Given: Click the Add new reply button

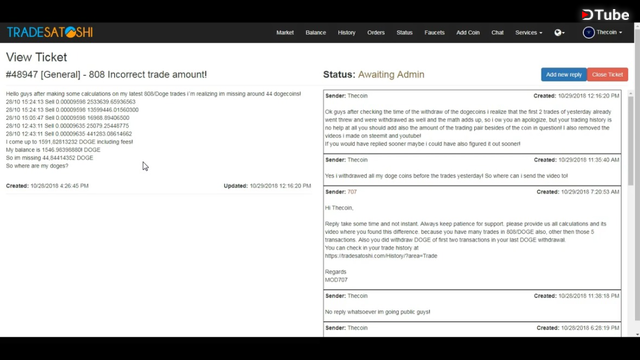Looking at the screenshot, I should click(x=564, y=75).
